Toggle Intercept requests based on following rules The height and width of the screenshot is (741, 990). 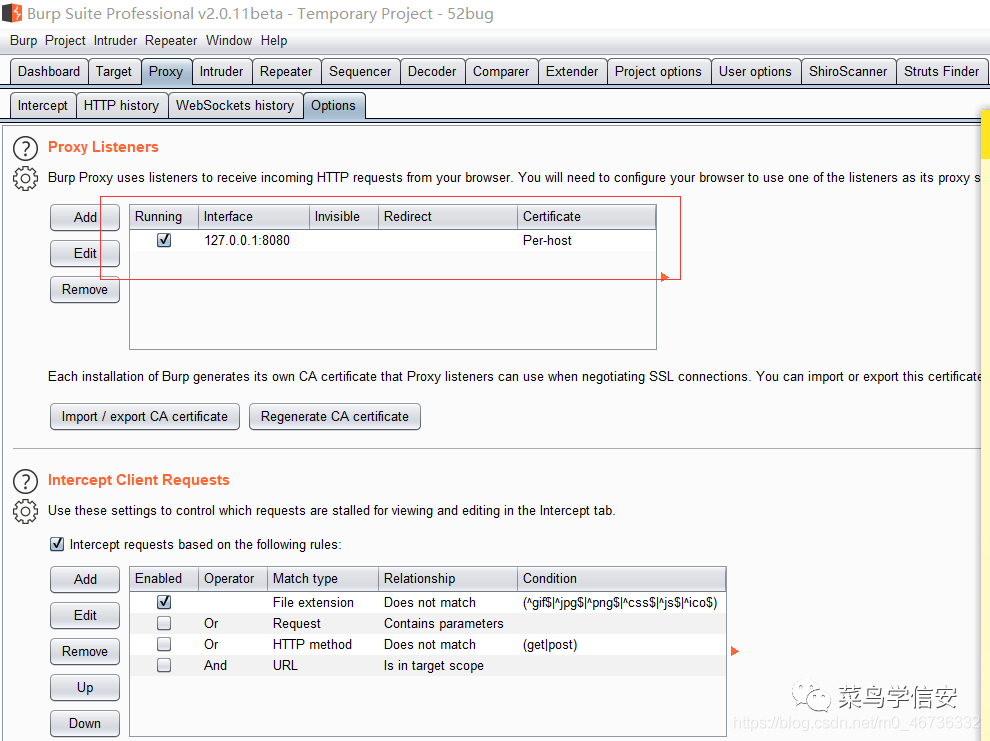[x=57, y=544]
